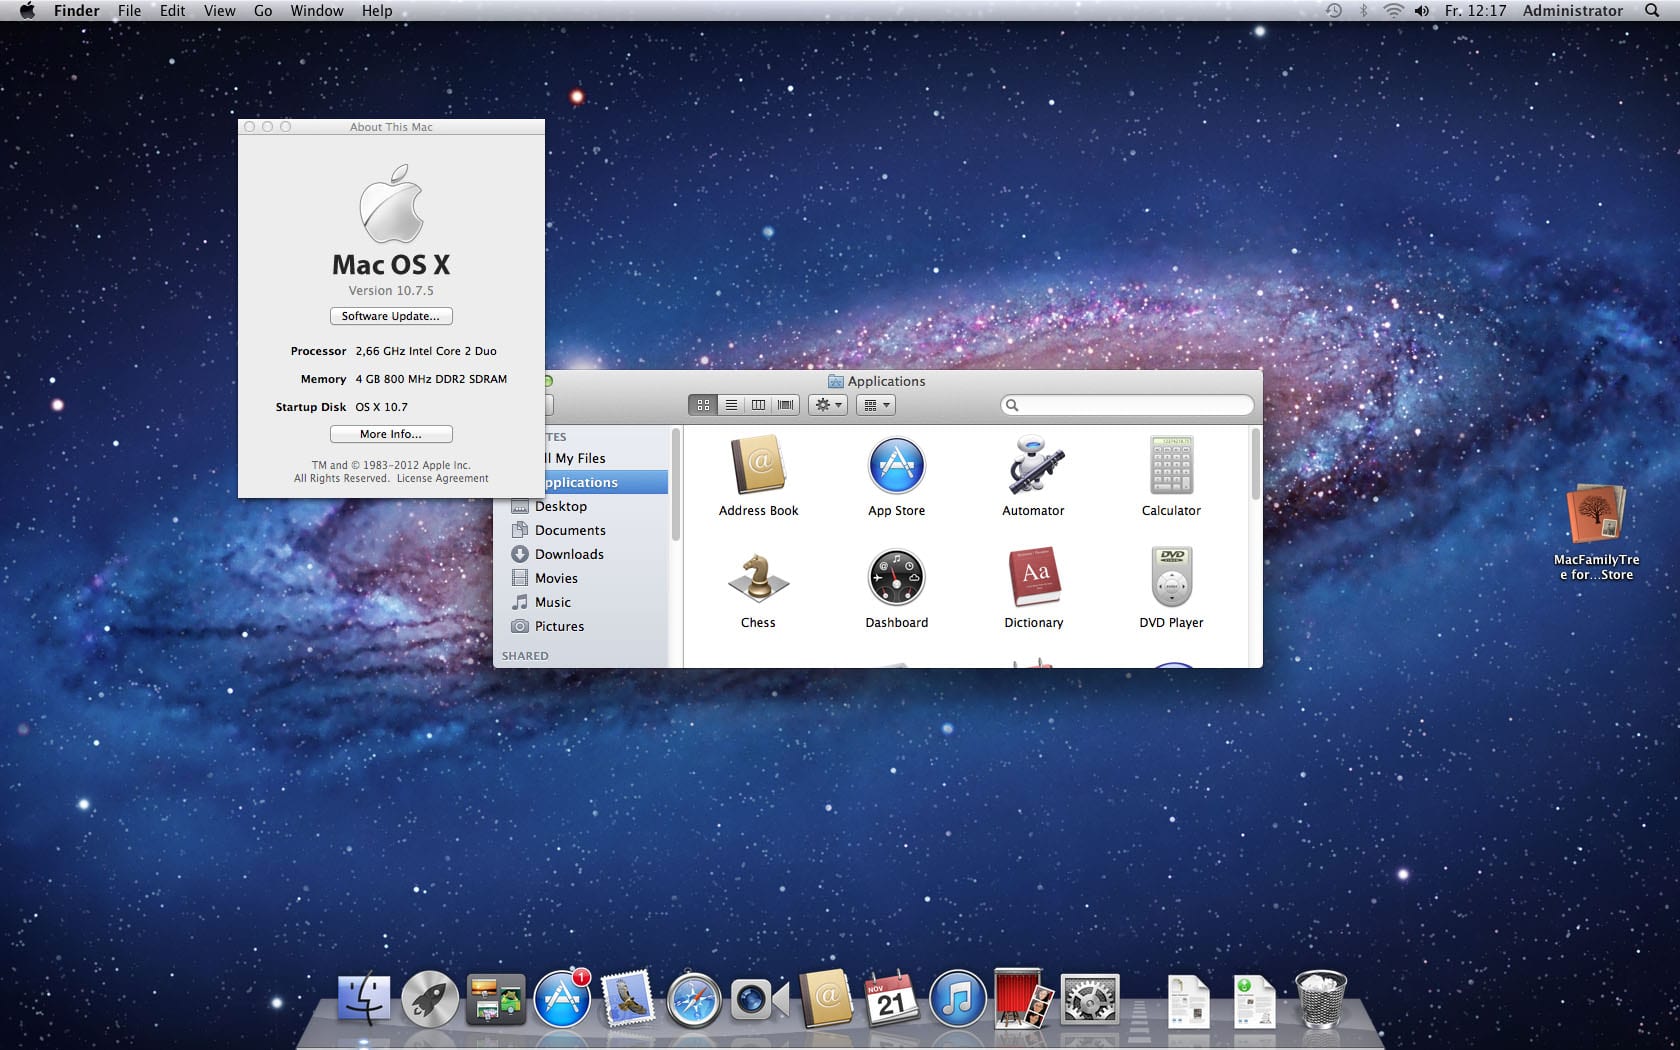Open Photo Booth from the Dock
The image size is (1680, 1050).
tap(1022, 999)
